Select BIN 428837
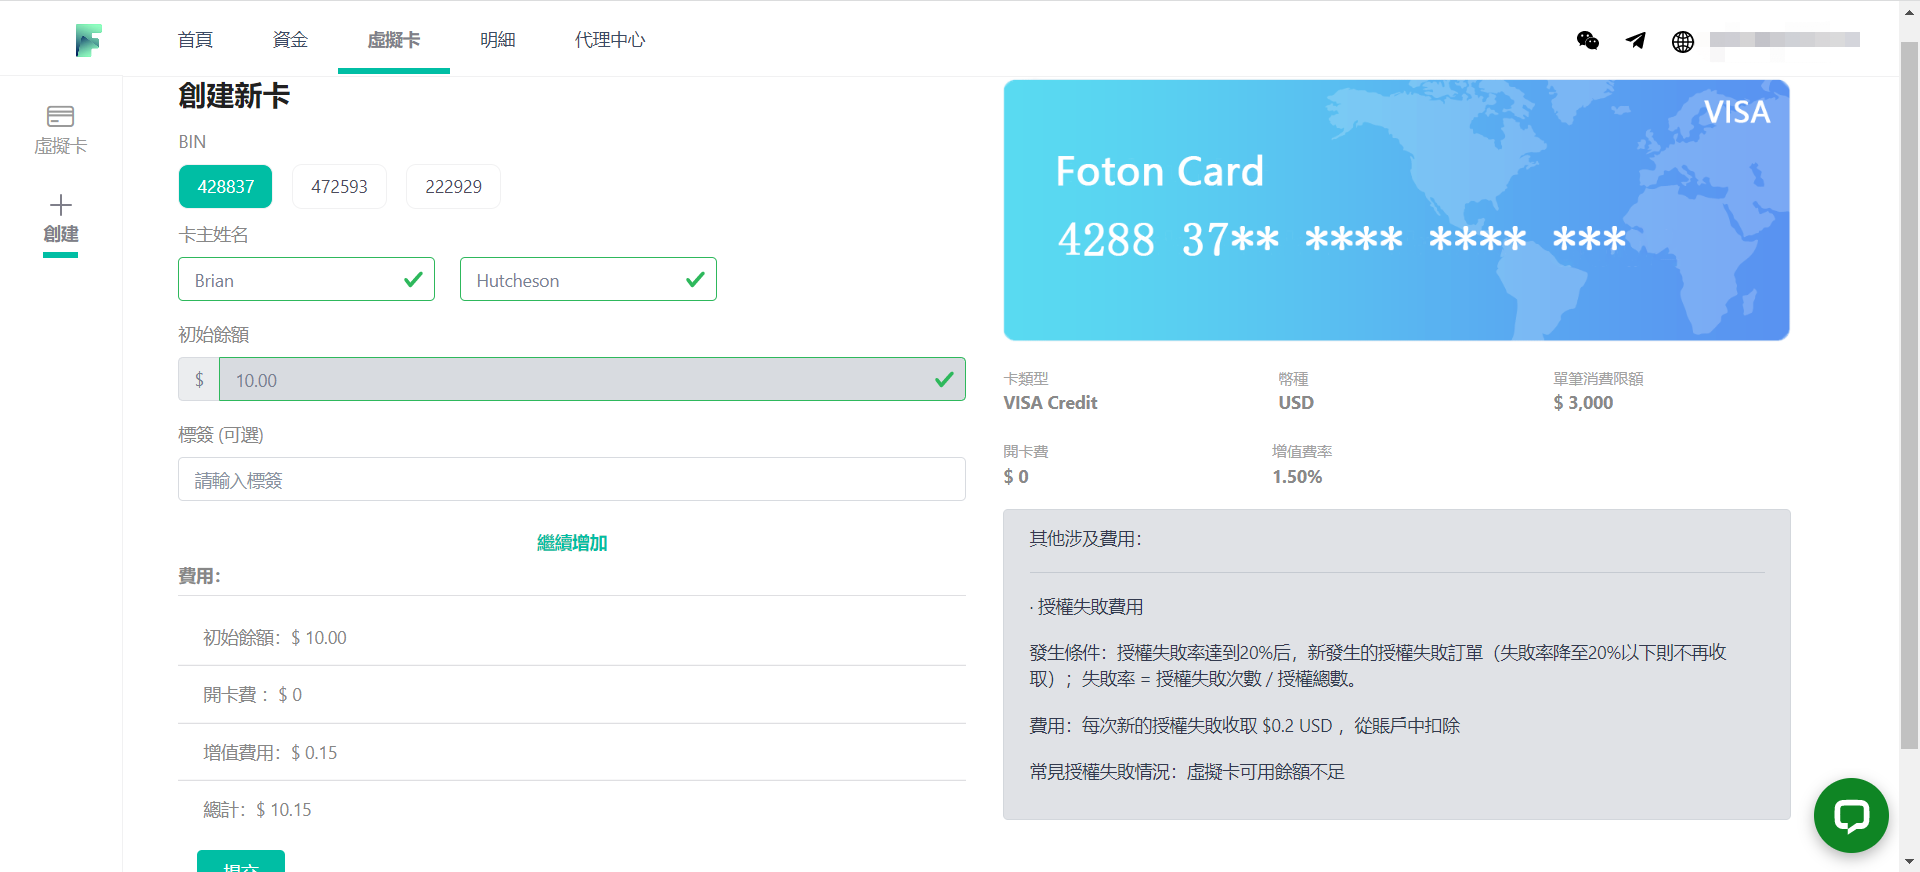Viewport: 1920px width, 872px height. point(225,186)
